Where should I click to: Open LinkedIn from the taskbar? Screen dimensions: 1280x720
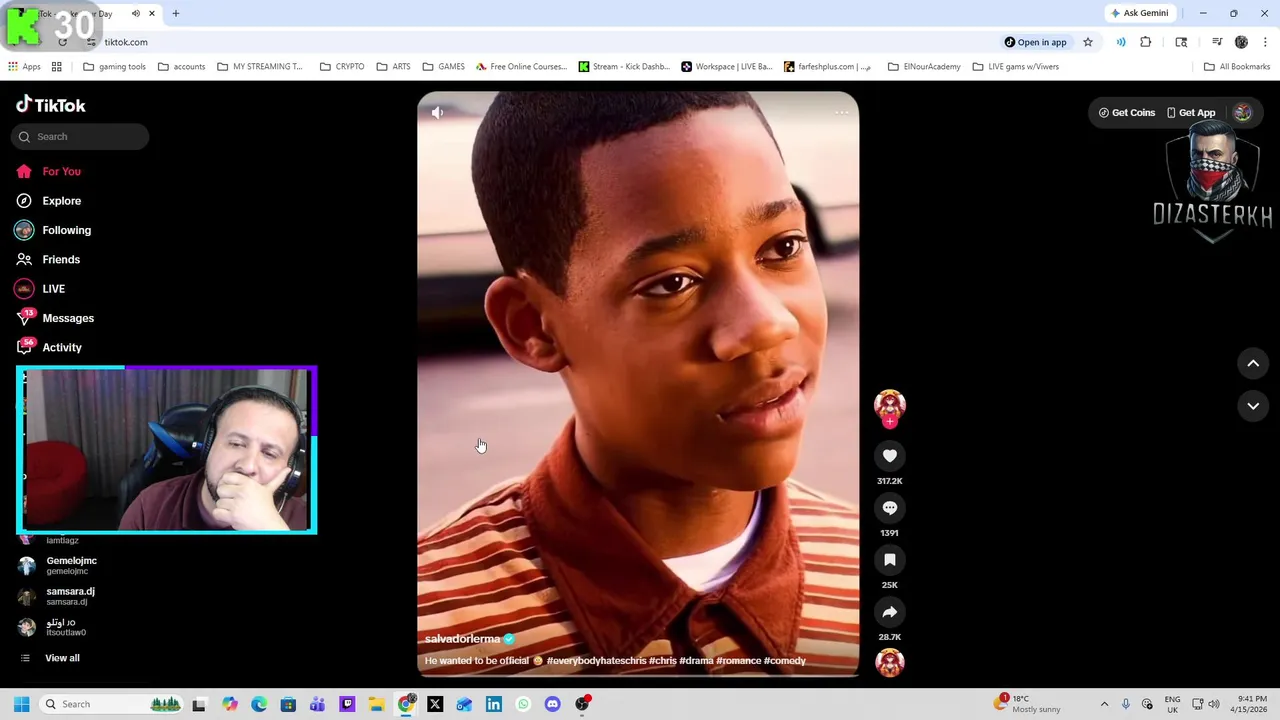click(x=494, y=704)
